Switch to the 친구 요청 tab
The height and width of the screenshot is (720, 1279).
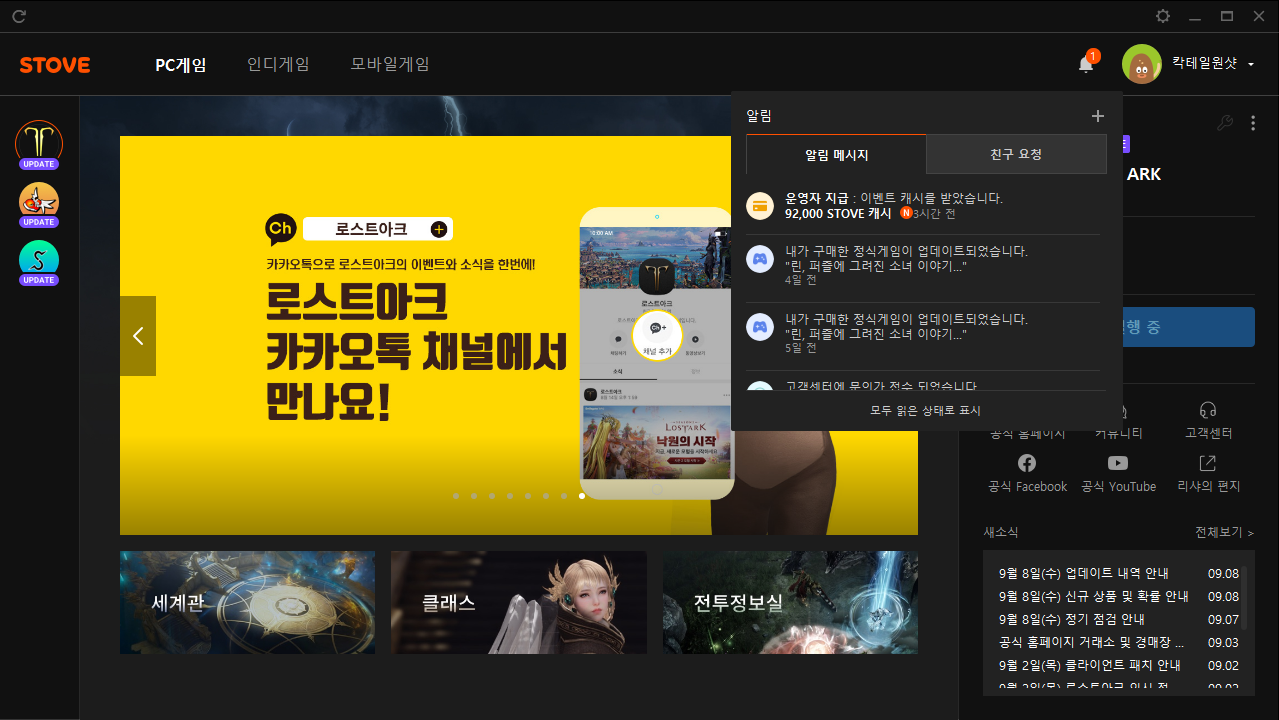(1016, 155)
